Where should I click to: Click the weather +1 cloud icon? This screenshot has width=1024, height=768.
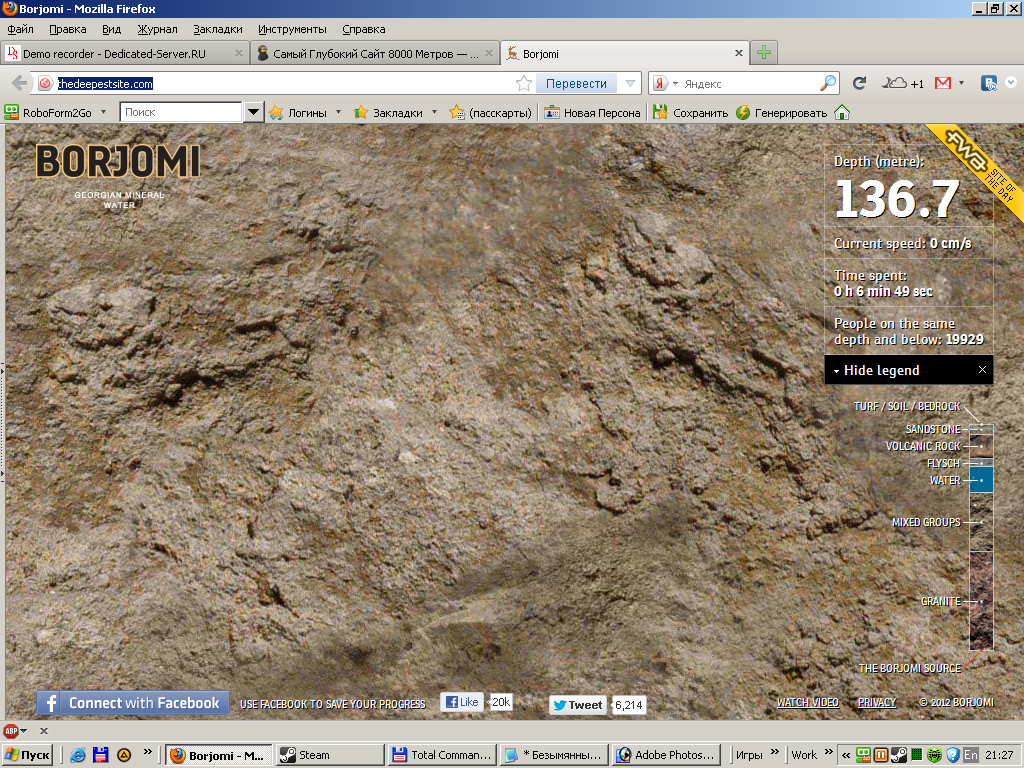pyautogui.click(x=903, y=83)
